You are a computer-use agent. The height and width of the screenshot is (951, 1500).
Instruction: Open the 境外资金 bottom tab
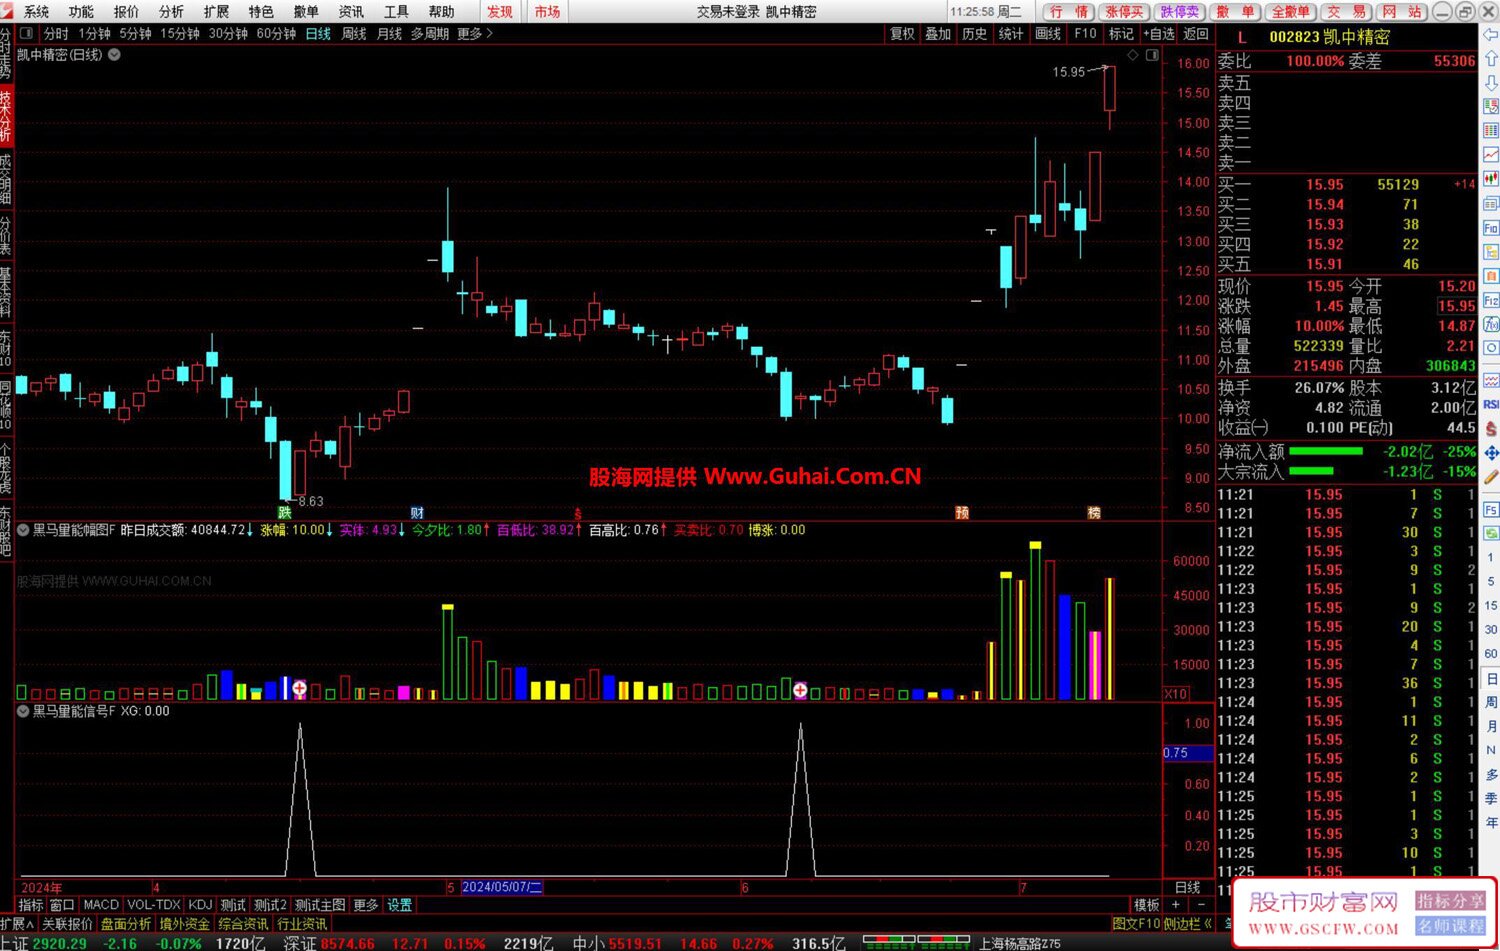tap(184, 924)
